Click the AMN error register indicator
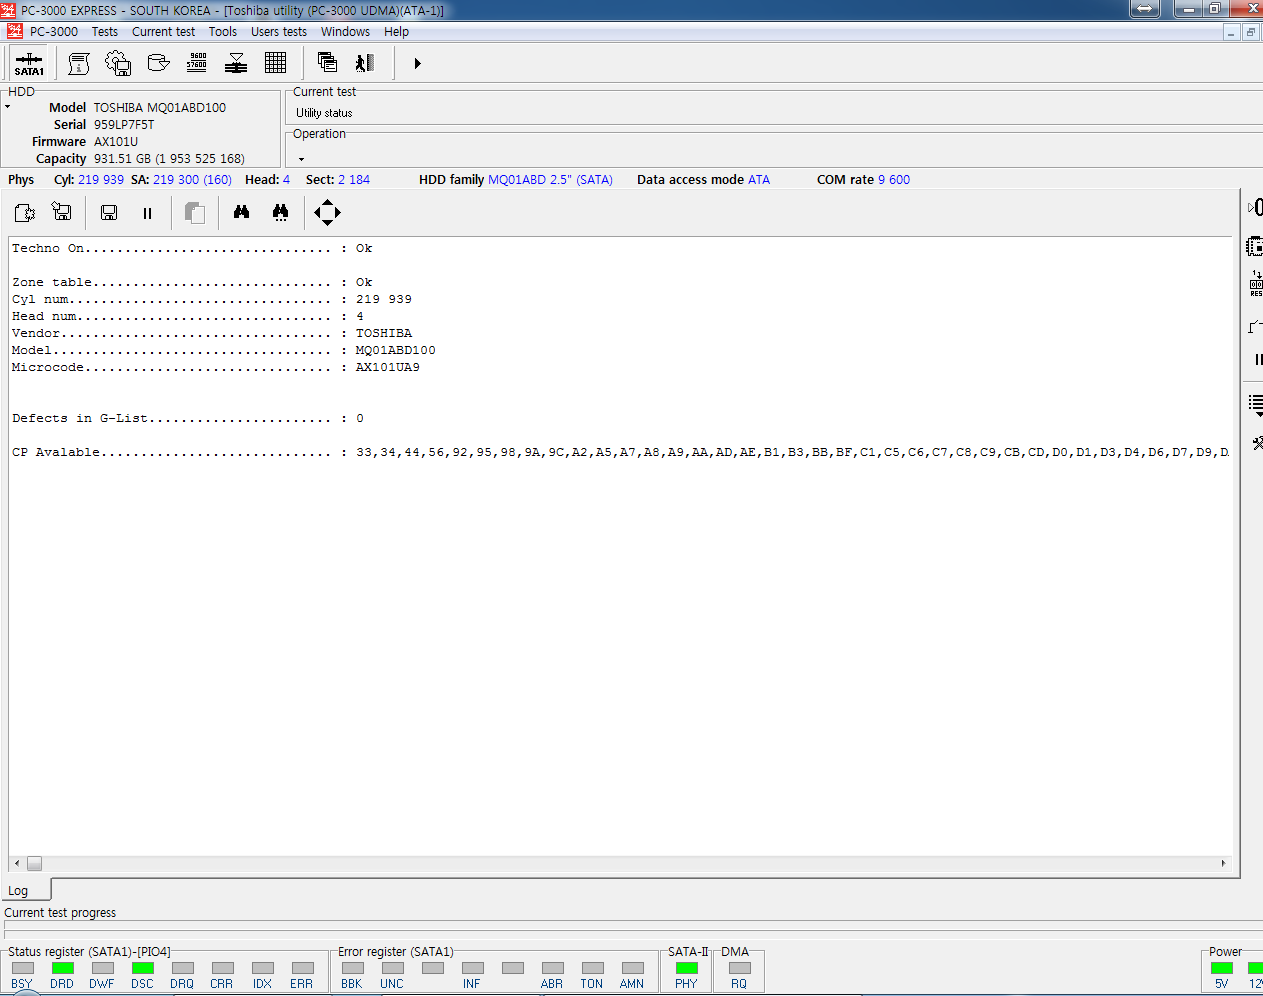 tap(632, 968)
